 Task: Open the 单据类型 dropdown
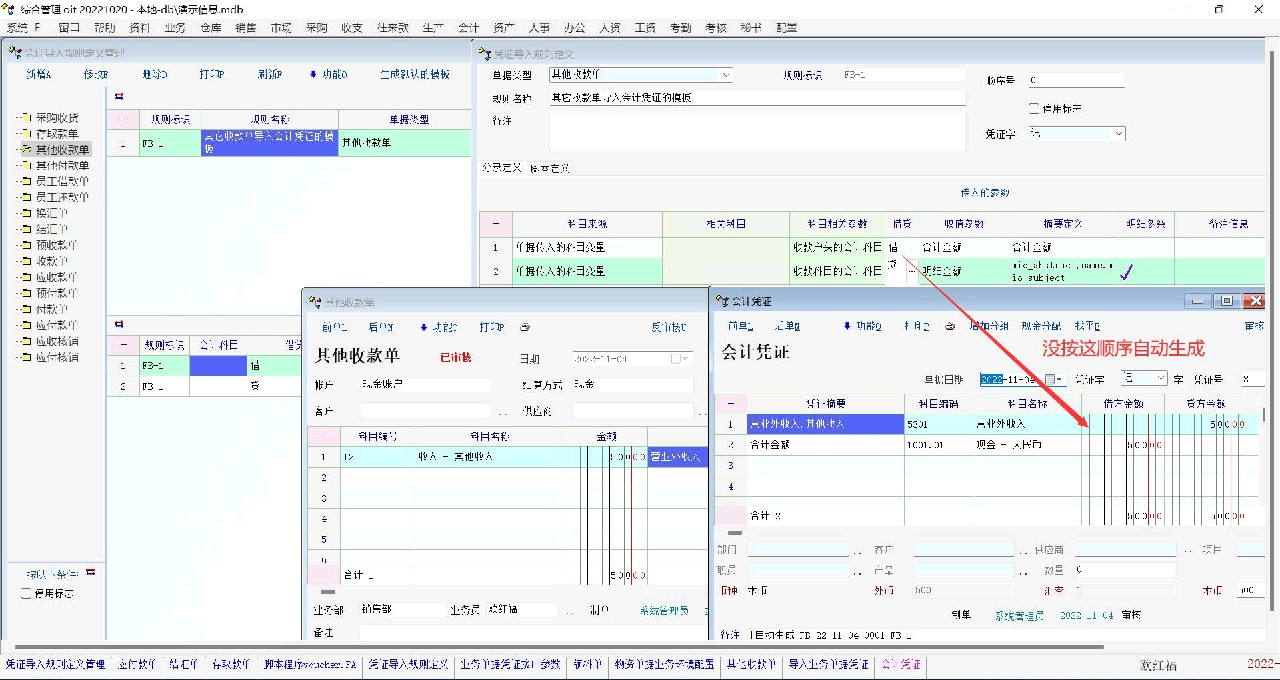click(725, 75)
